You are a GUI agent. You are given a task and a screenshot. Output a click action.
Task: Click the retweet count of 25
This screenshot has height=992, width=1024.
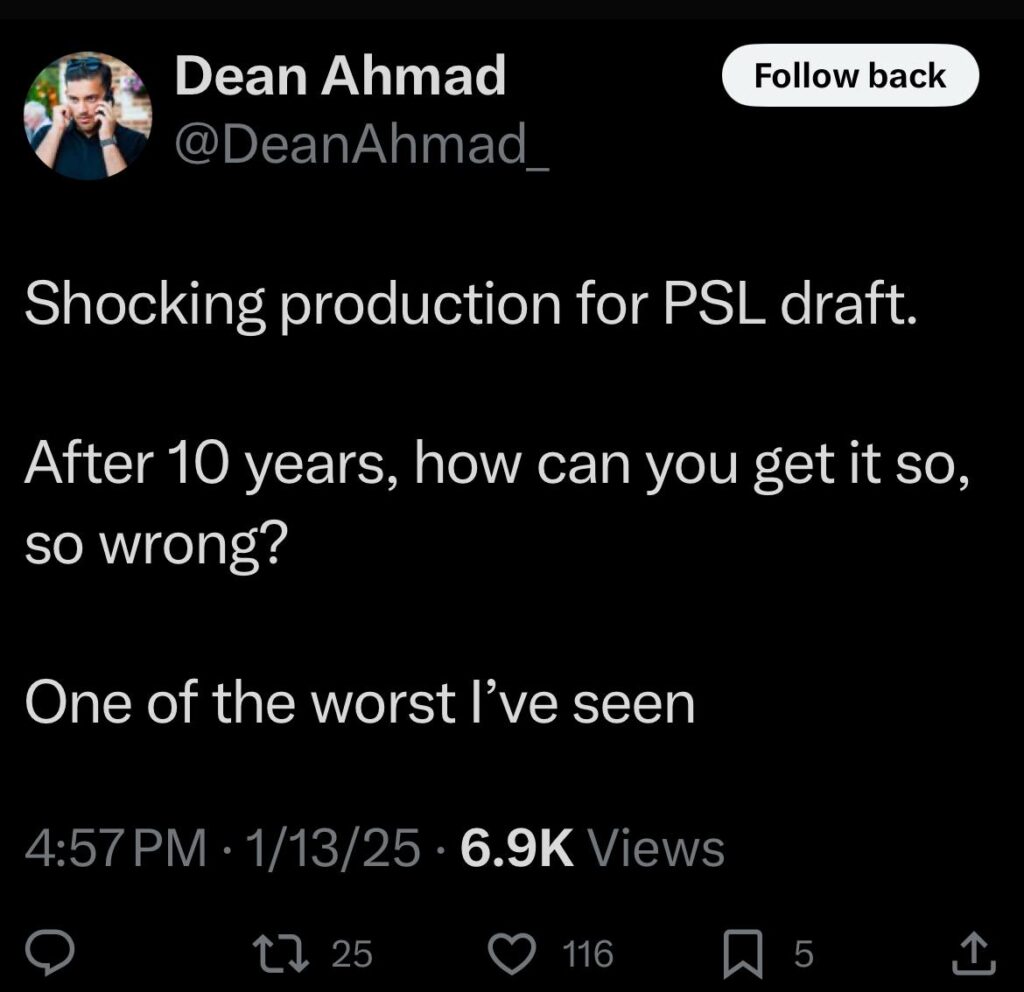(x=351, y=954)
